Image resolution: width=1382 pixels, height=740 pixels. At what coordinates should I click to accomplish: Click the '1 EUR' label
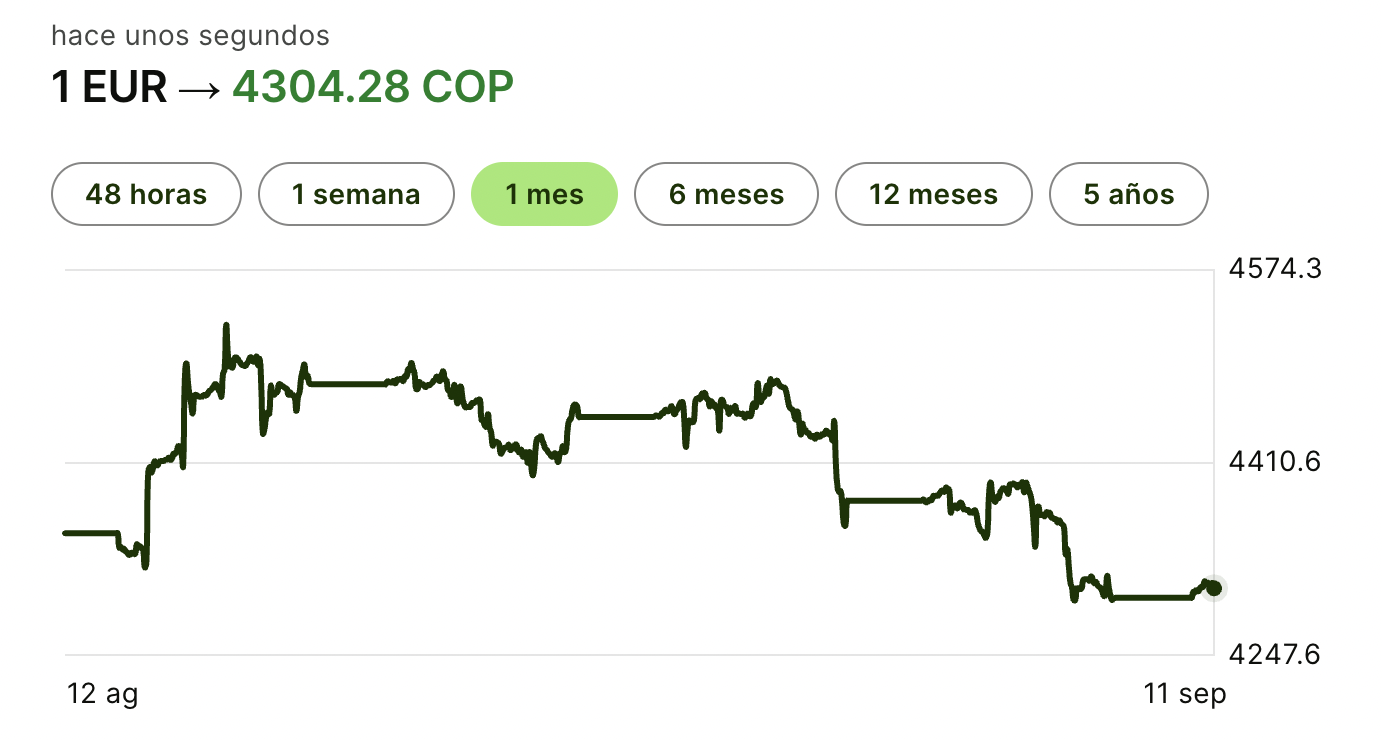[x=107, y=87]
